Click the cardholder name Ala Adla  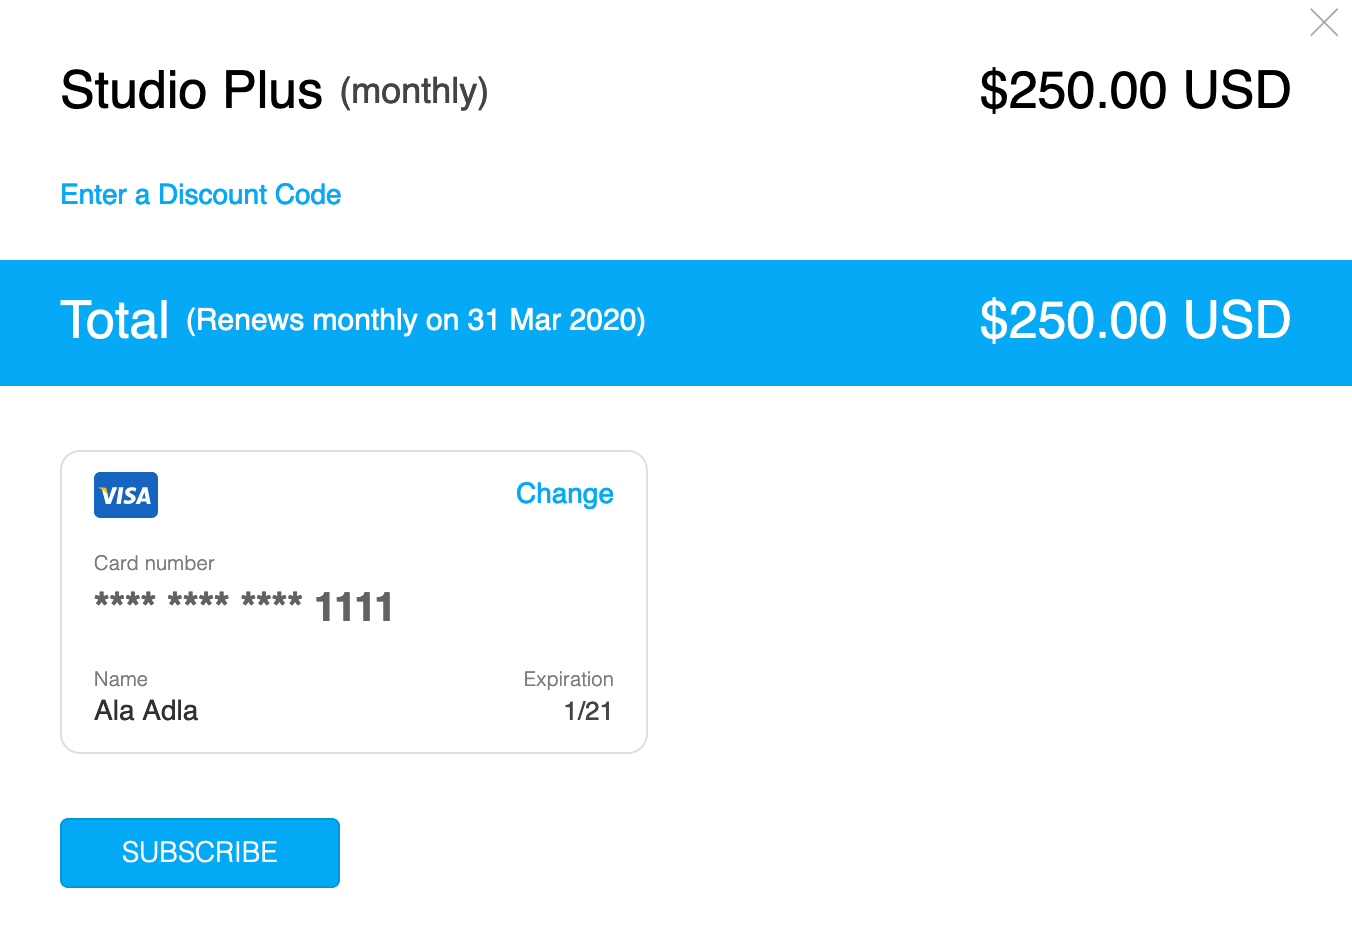point(146,711)
